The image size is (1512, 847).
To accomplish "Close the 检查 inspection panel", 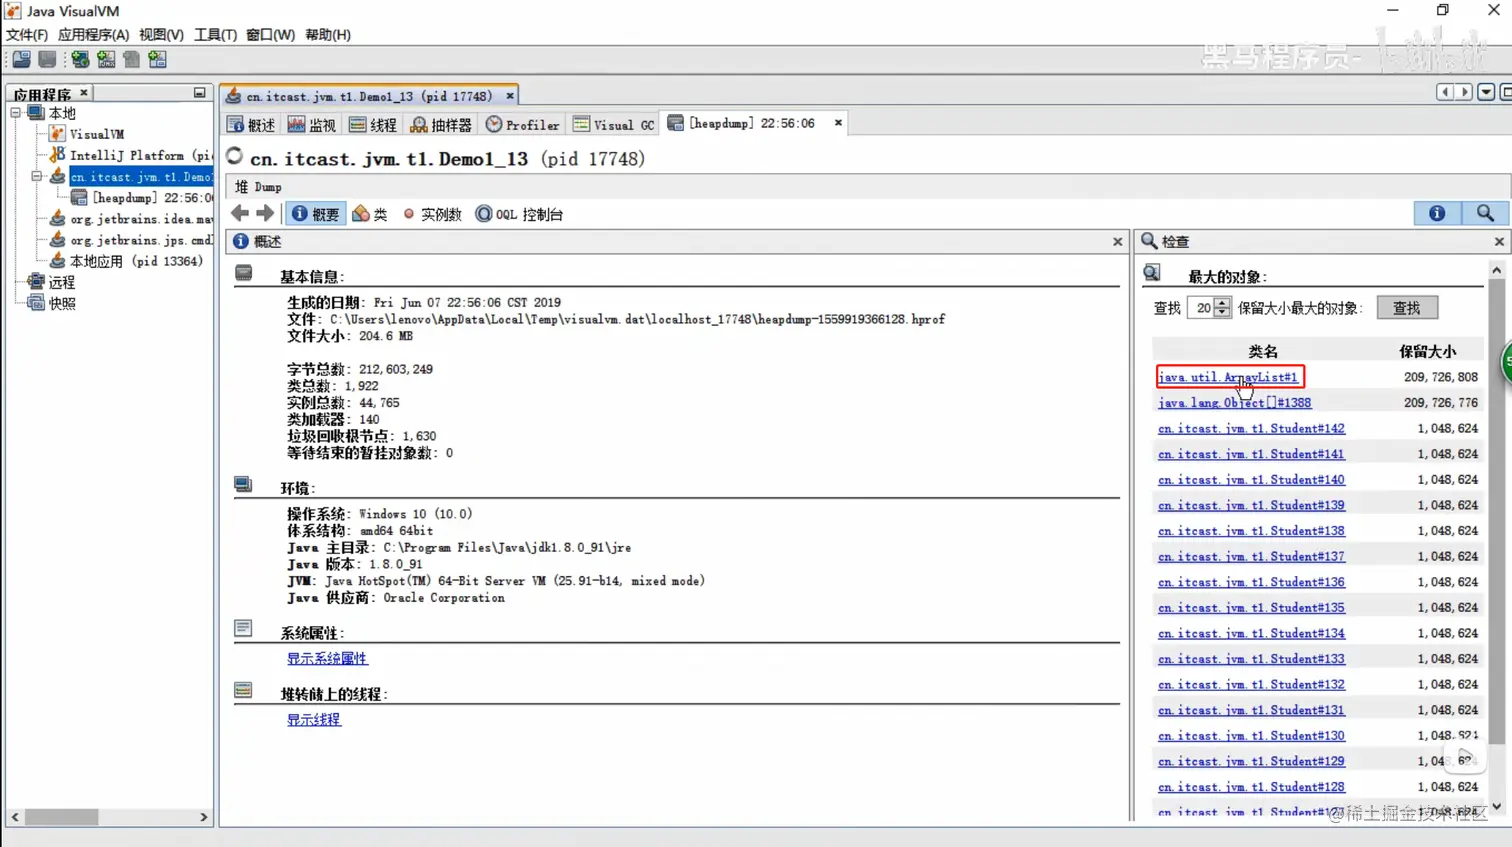I will [1499, 242].
